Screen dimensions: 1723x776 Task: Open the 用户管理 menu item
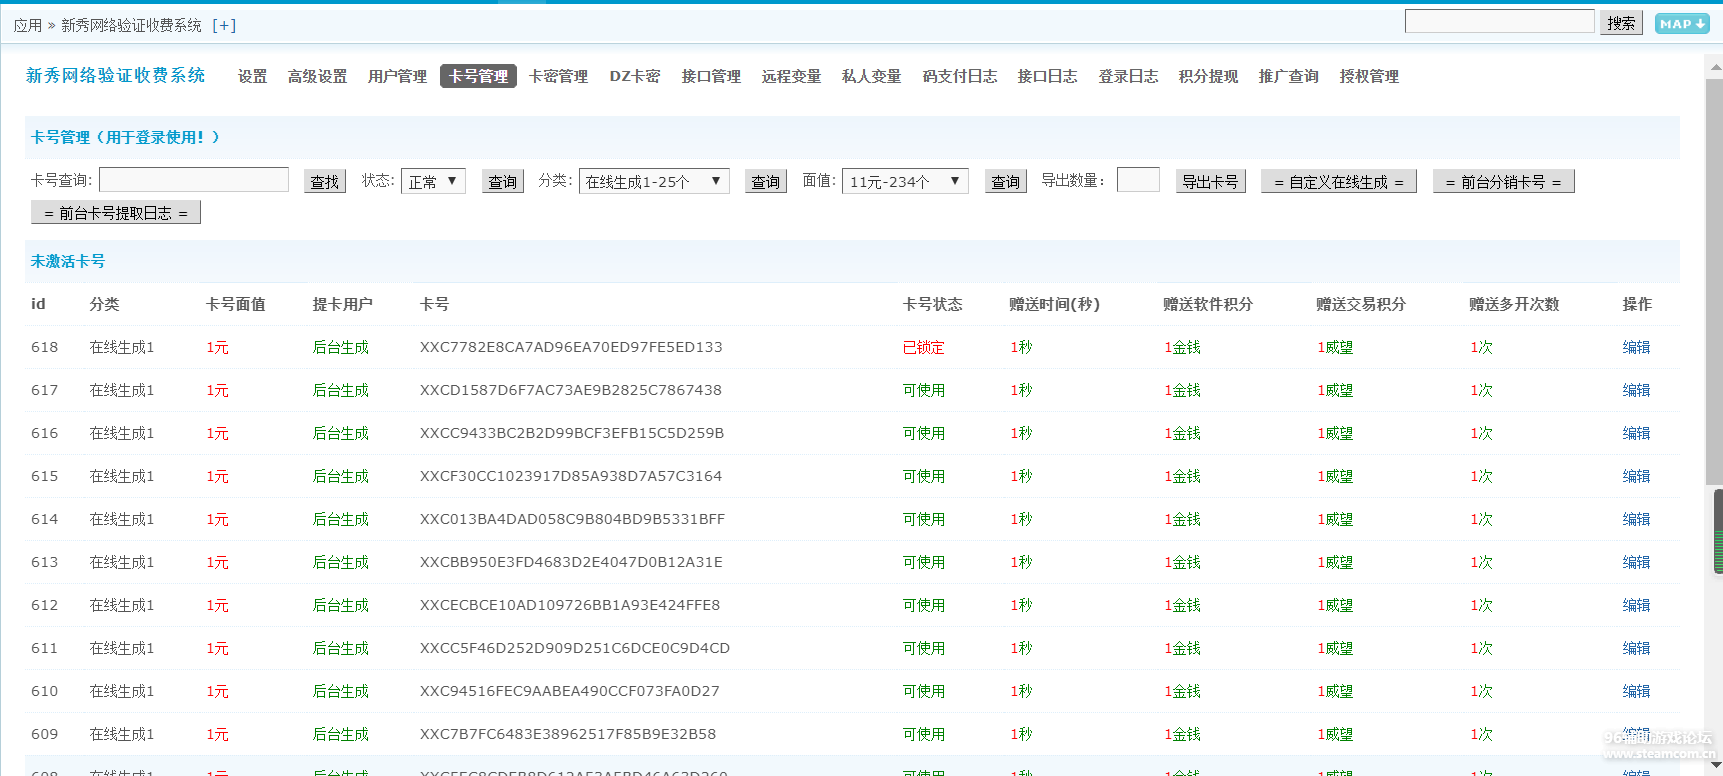point(397,76)
